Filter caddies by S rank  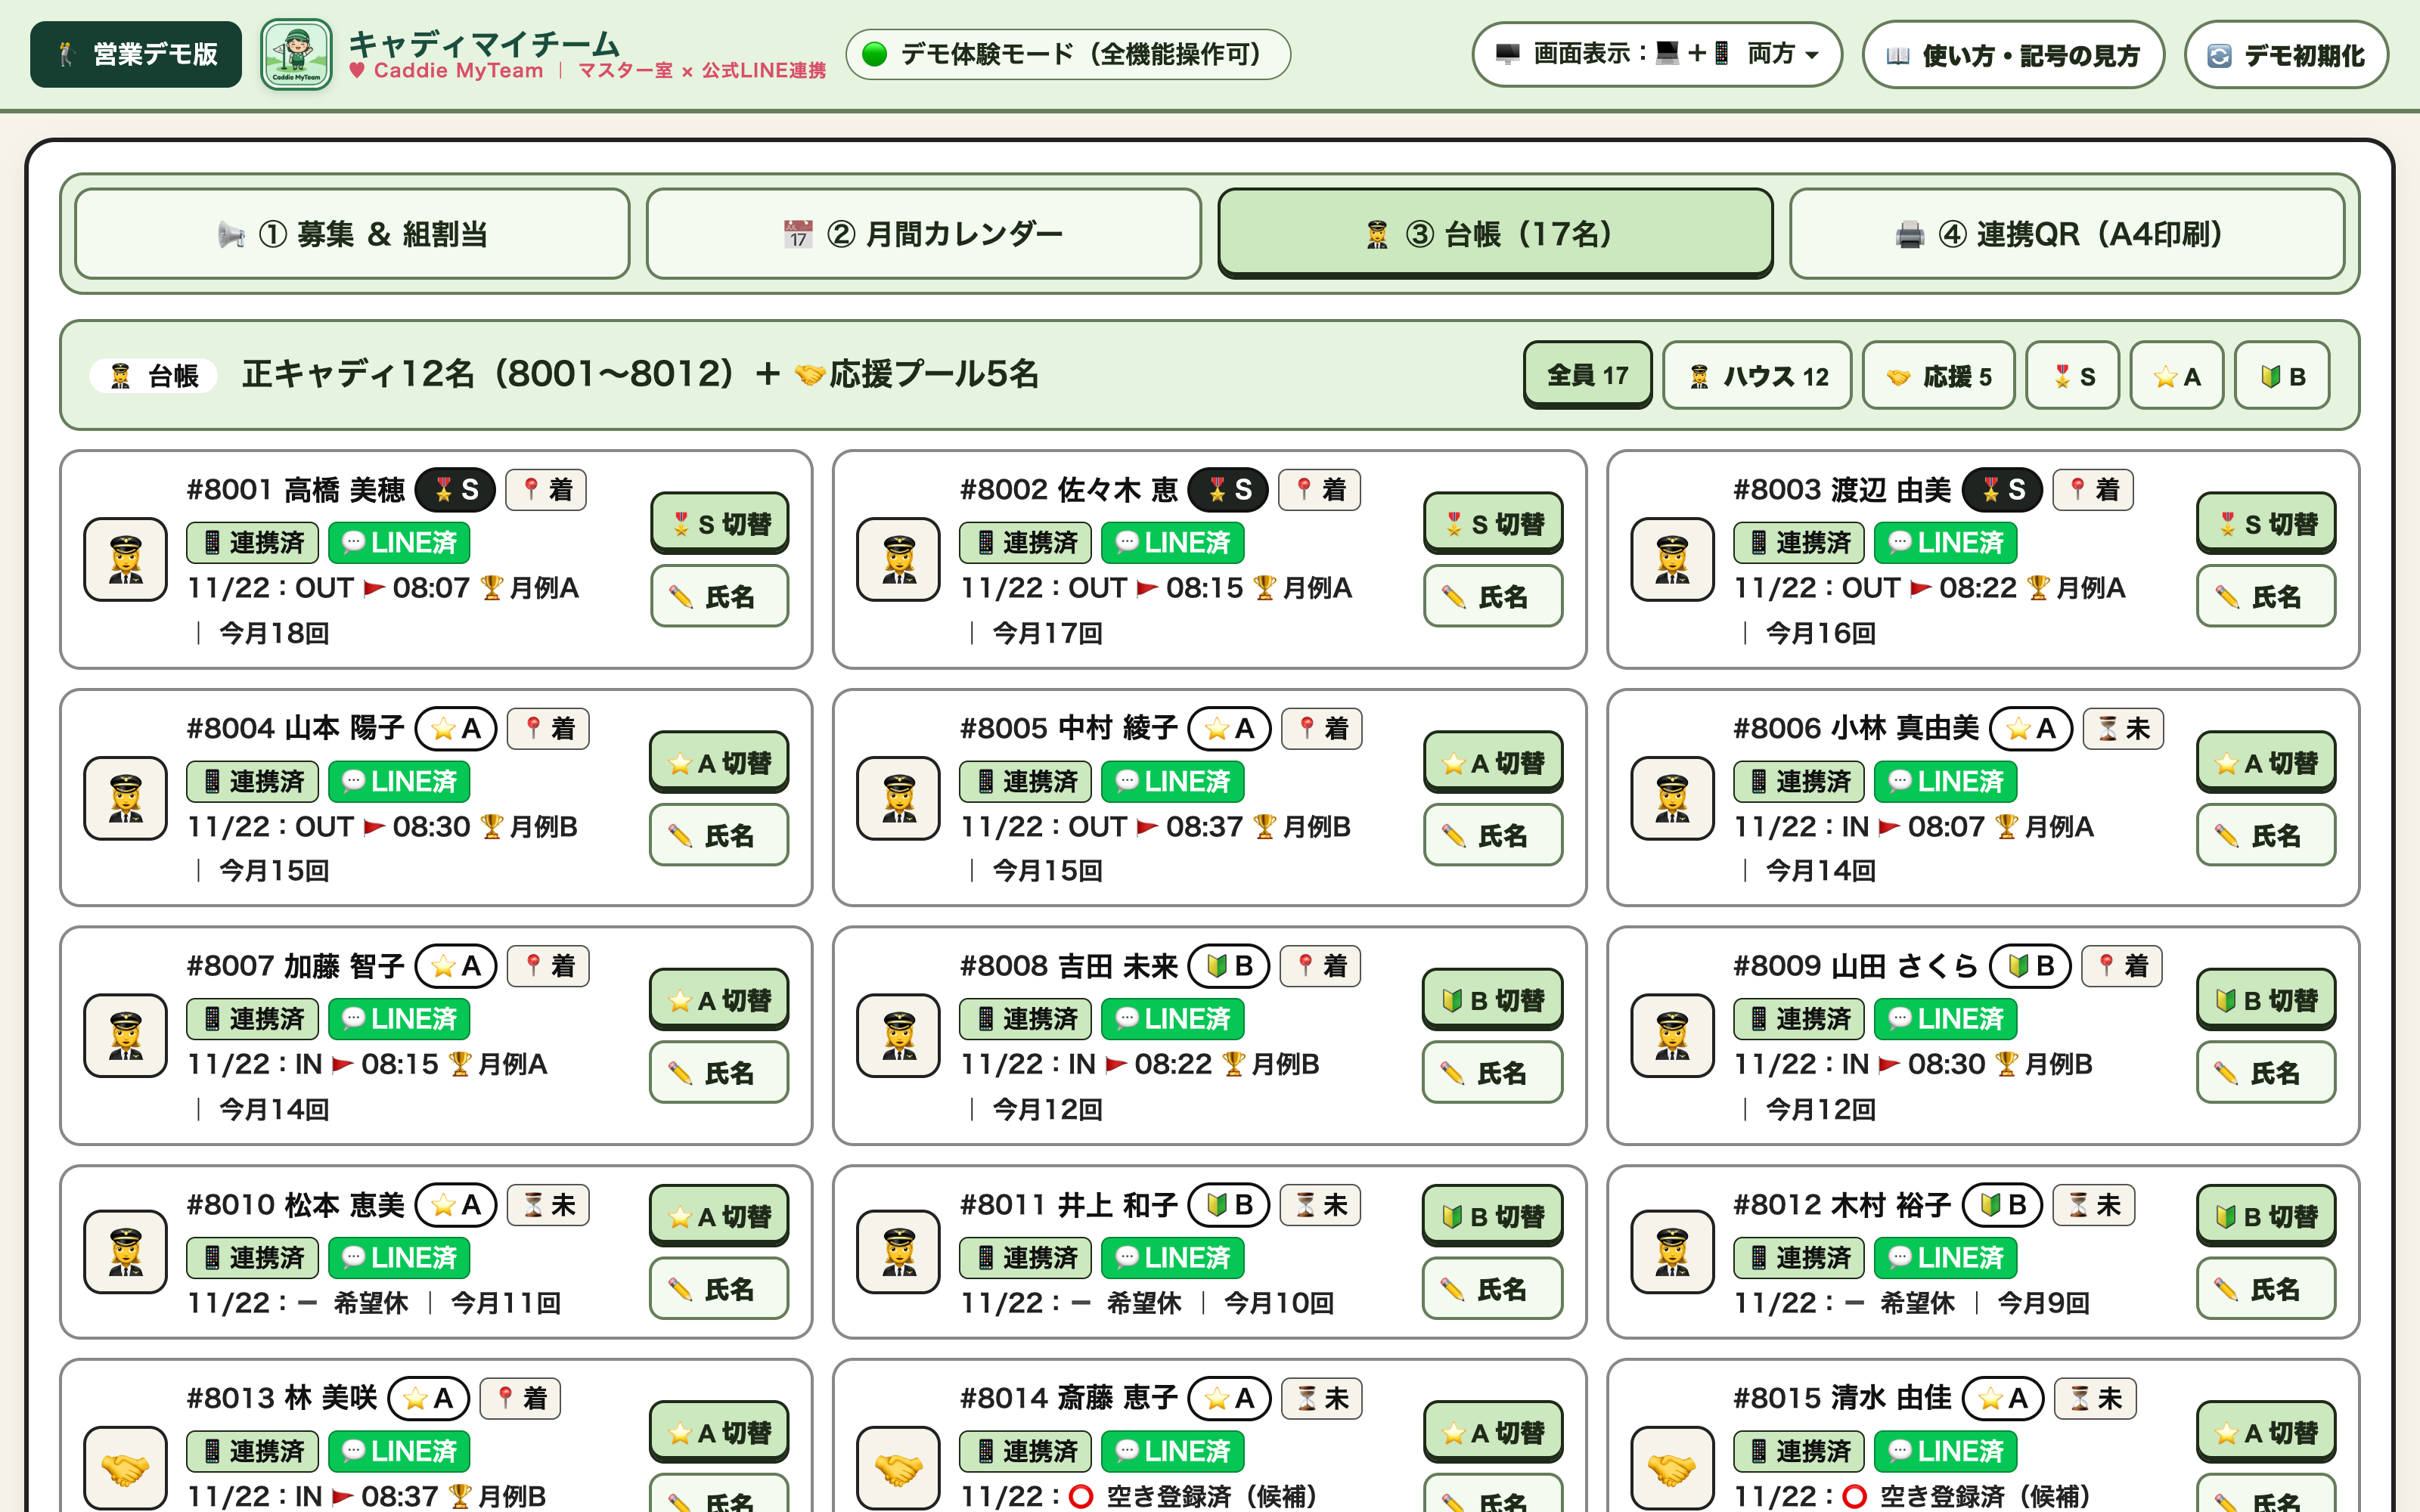tap(2072, 375)
